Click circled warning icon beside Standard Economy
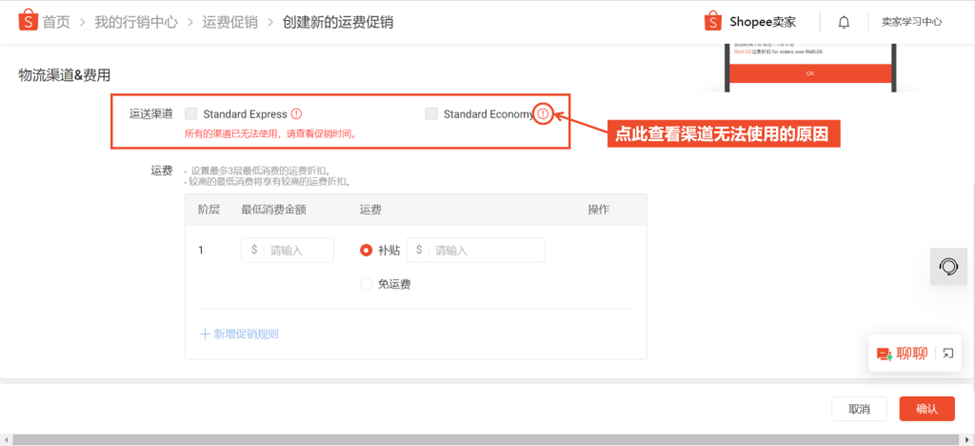The height and width of the screenshot is (446, 975). point(543,114)
